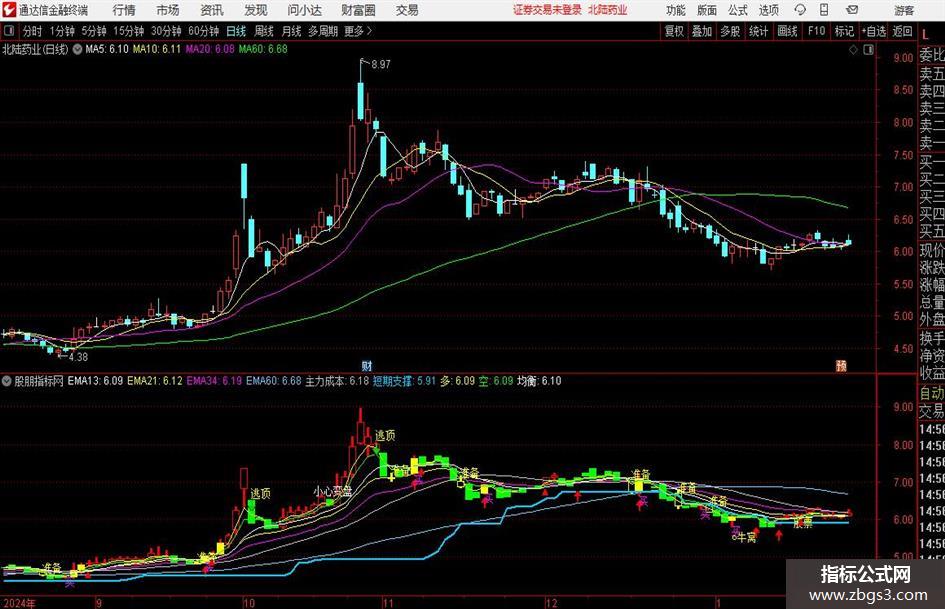Select the 日线 period tab
This screenshot has height=609, width=945.
(236, 31)
